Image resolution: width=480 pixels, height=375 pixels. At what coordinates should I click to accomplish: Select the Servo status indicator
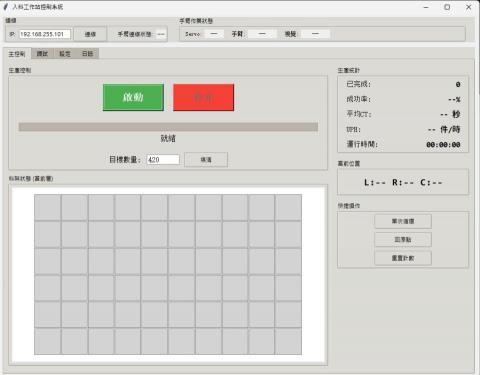click(214, 34)
